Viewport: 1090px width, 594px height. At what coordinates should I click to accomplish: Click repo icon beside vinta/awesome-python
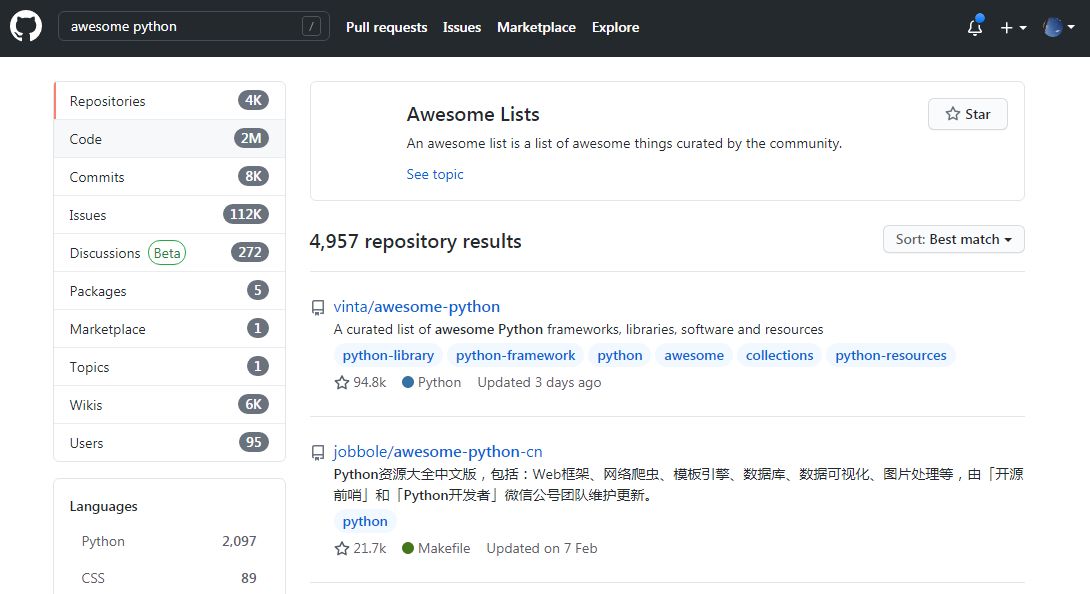coord(318,307)
